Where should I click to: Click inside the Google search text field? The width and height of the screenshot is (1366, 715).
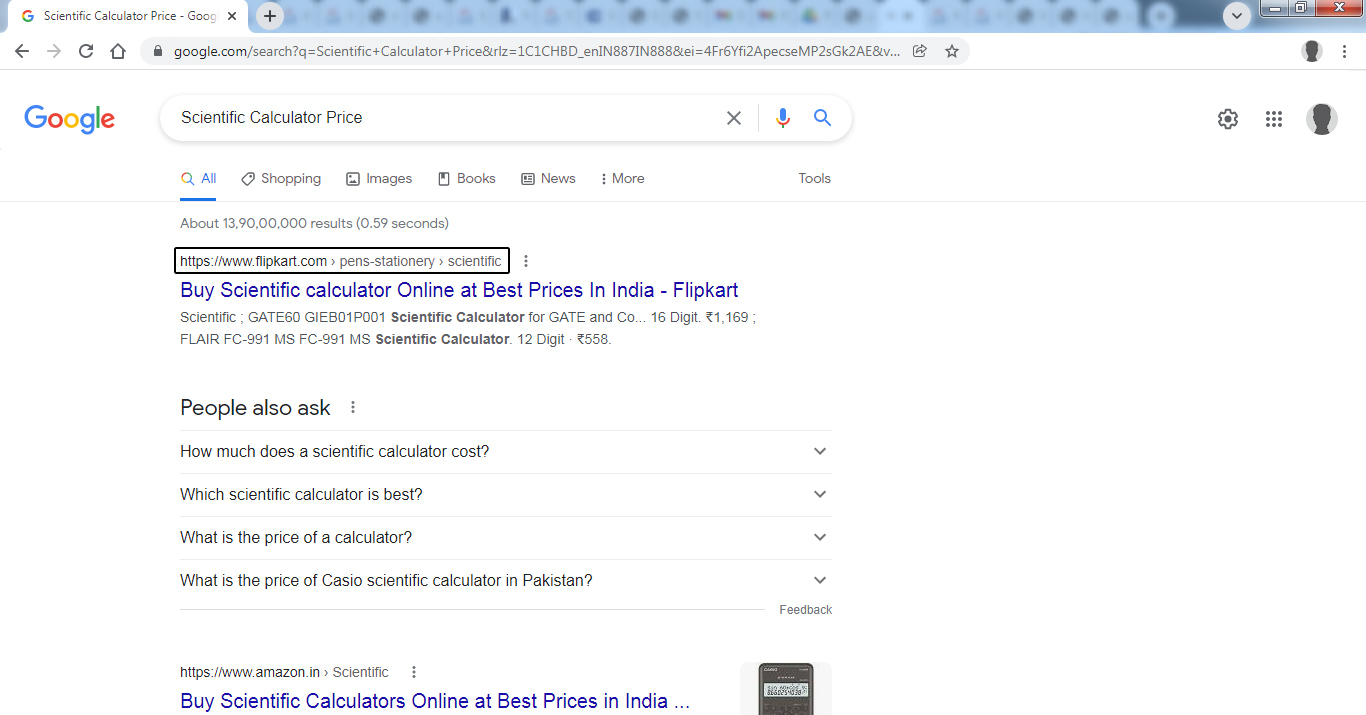(440, 118)
